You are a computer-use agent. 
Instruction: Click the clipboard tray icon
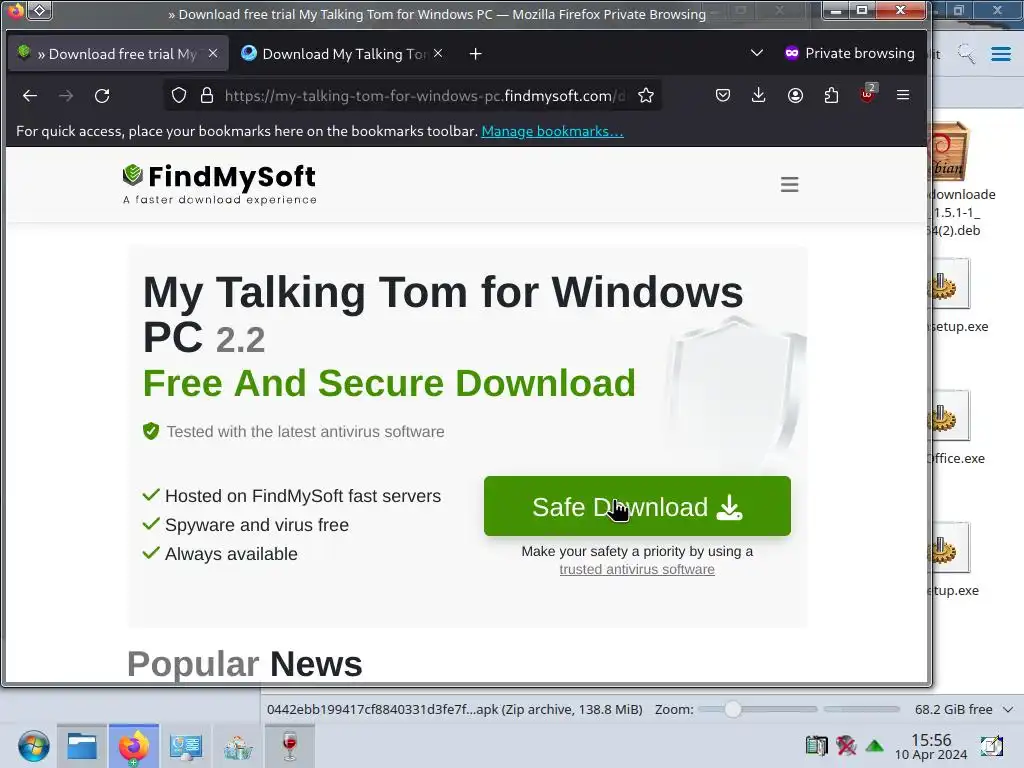point(816,745)
